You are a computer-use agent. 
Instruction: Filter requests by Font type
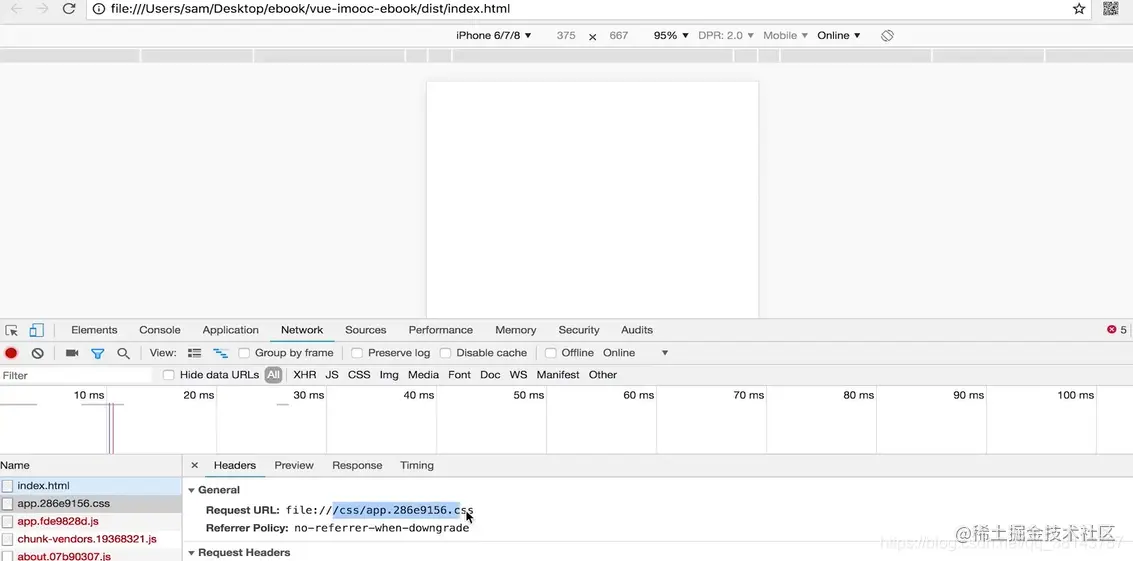point(459,374)
